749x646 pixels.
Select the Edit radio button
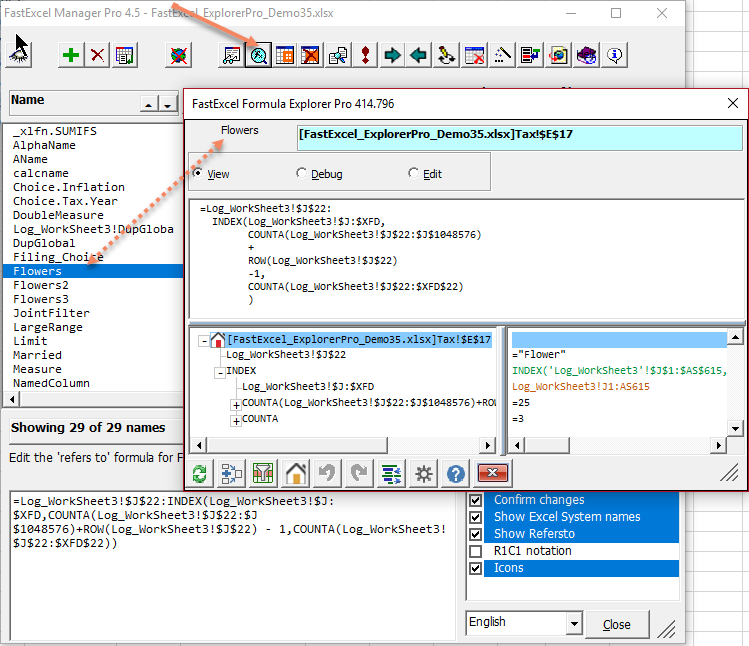click(413, 173)
